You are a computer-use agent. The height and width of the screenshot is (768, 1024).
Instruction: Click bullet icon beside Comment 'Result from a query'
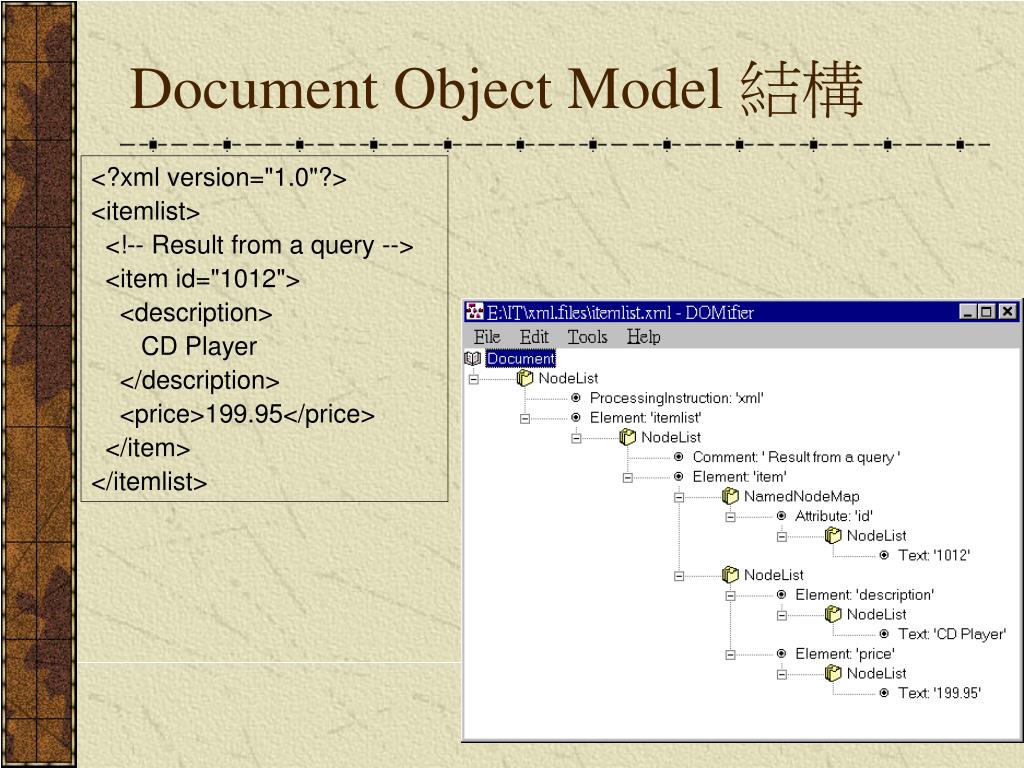pyautogui.click(x=679, y=456)
